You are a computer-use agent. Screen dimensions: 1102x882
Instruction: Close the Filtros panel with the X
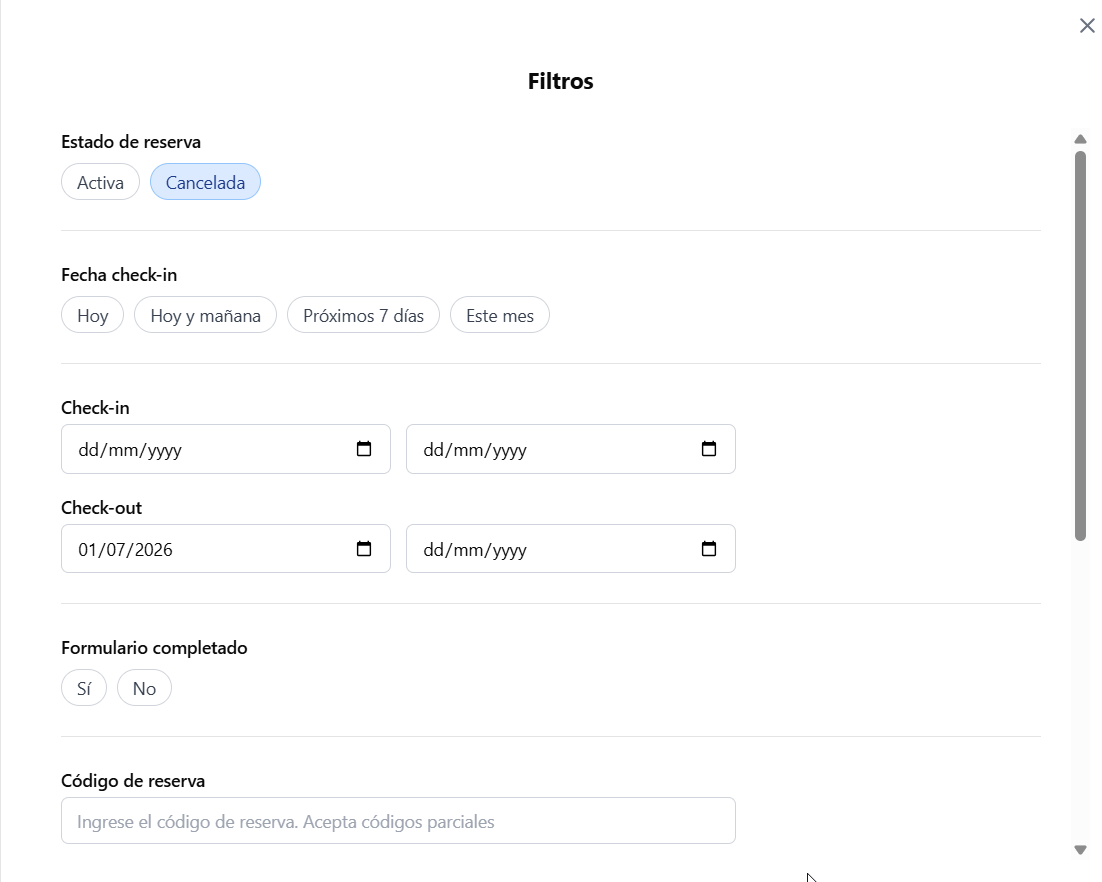[x=1087, y=26]
